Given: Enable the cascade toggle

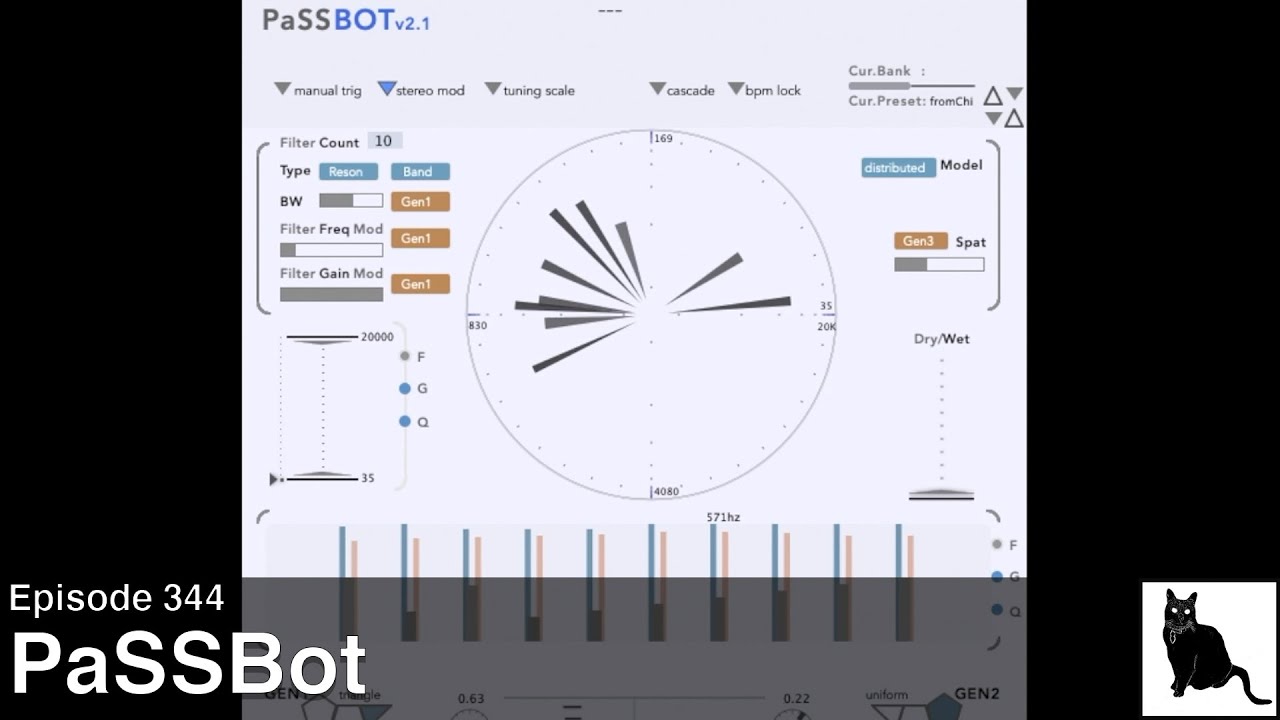Looking at the screenshot, I should point(657,89).
